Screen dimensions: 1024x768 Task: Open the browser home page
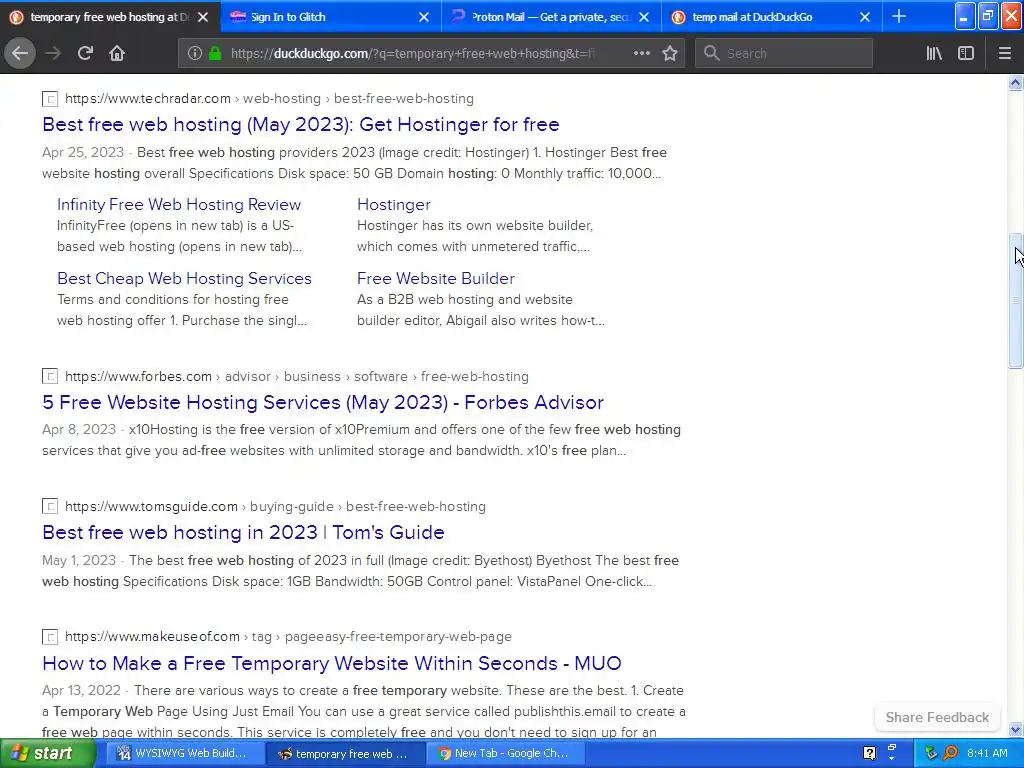117,53
